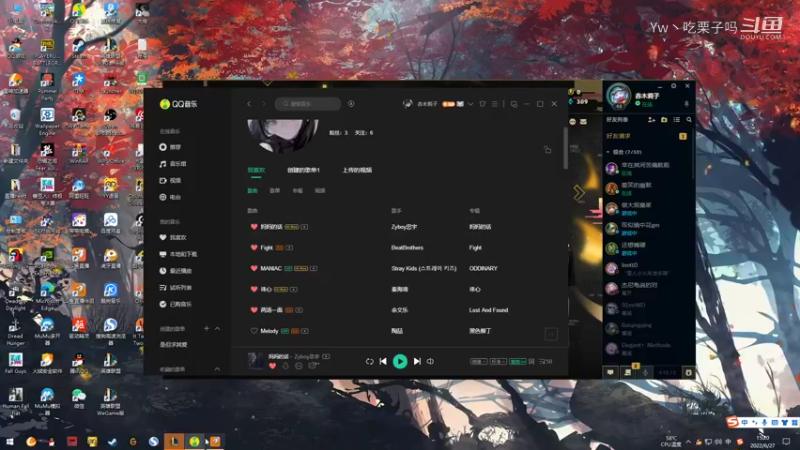
Task: Add new playlist with plus button
Action: point(207,329)
